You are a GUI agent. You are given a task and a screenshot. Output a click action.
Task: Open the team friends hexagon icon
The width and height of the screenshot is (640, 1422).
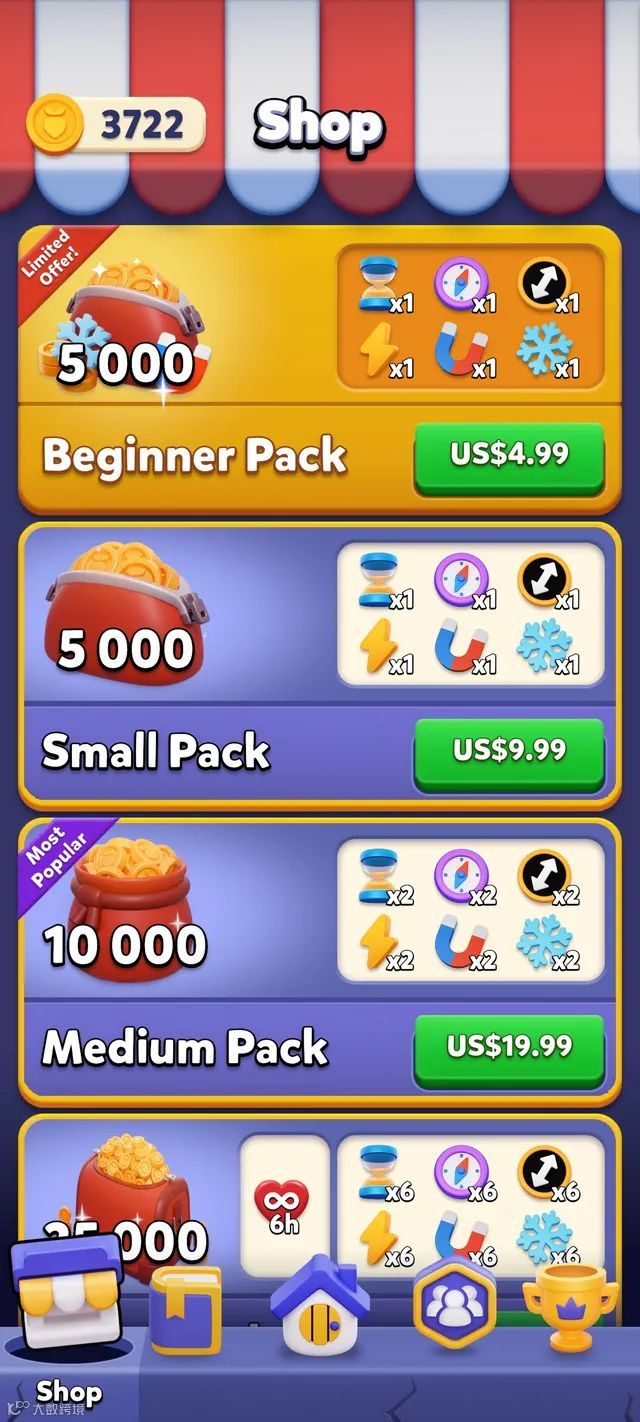pos(455,1302)
